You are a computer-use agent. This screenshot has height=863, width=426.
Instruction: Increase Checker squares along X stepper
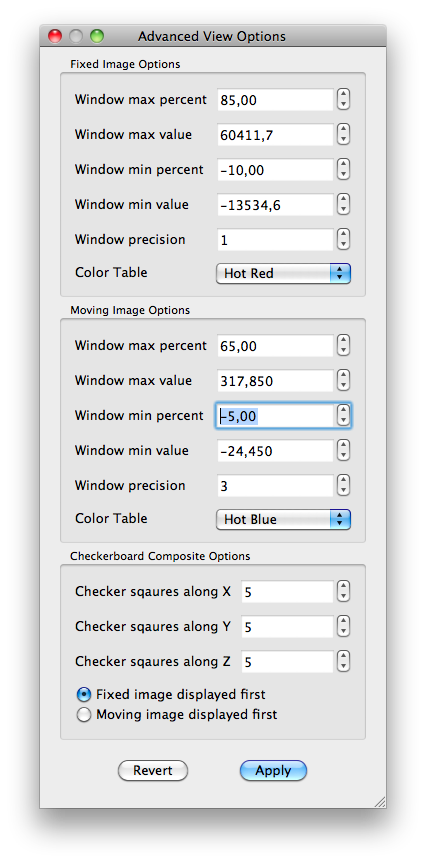[x=343, y=587]
